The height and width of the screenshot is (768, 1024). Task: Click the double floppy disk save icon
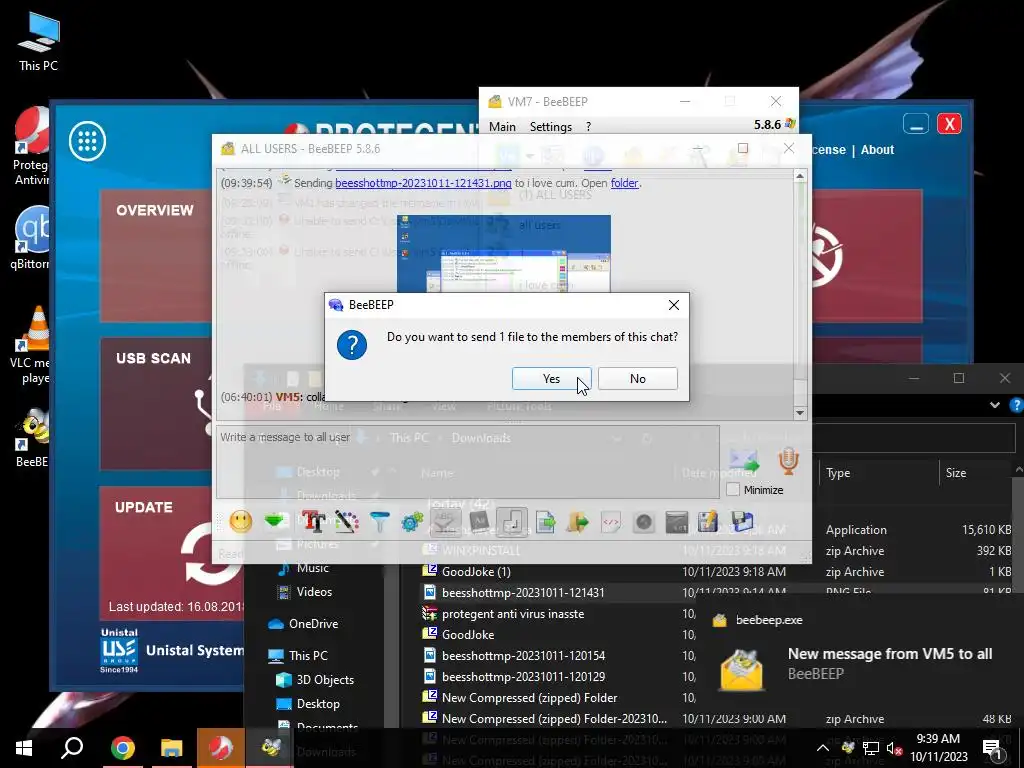pos(742,522)
